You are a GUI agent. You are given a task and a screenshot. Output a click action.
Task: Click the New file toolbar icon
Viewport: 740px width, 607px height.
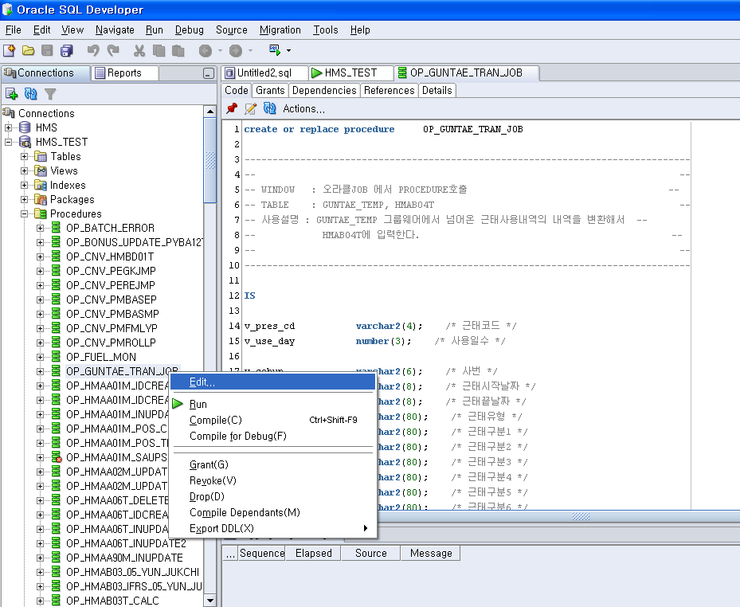tap(9, 50)
